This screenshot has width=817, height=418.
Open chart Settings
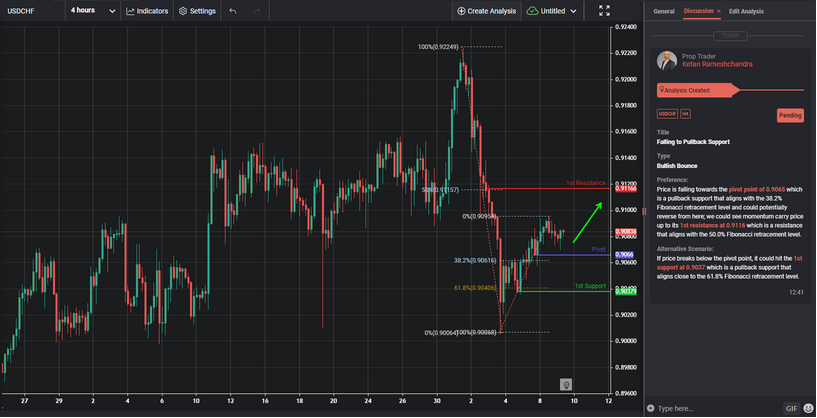(x=197, y=11)
